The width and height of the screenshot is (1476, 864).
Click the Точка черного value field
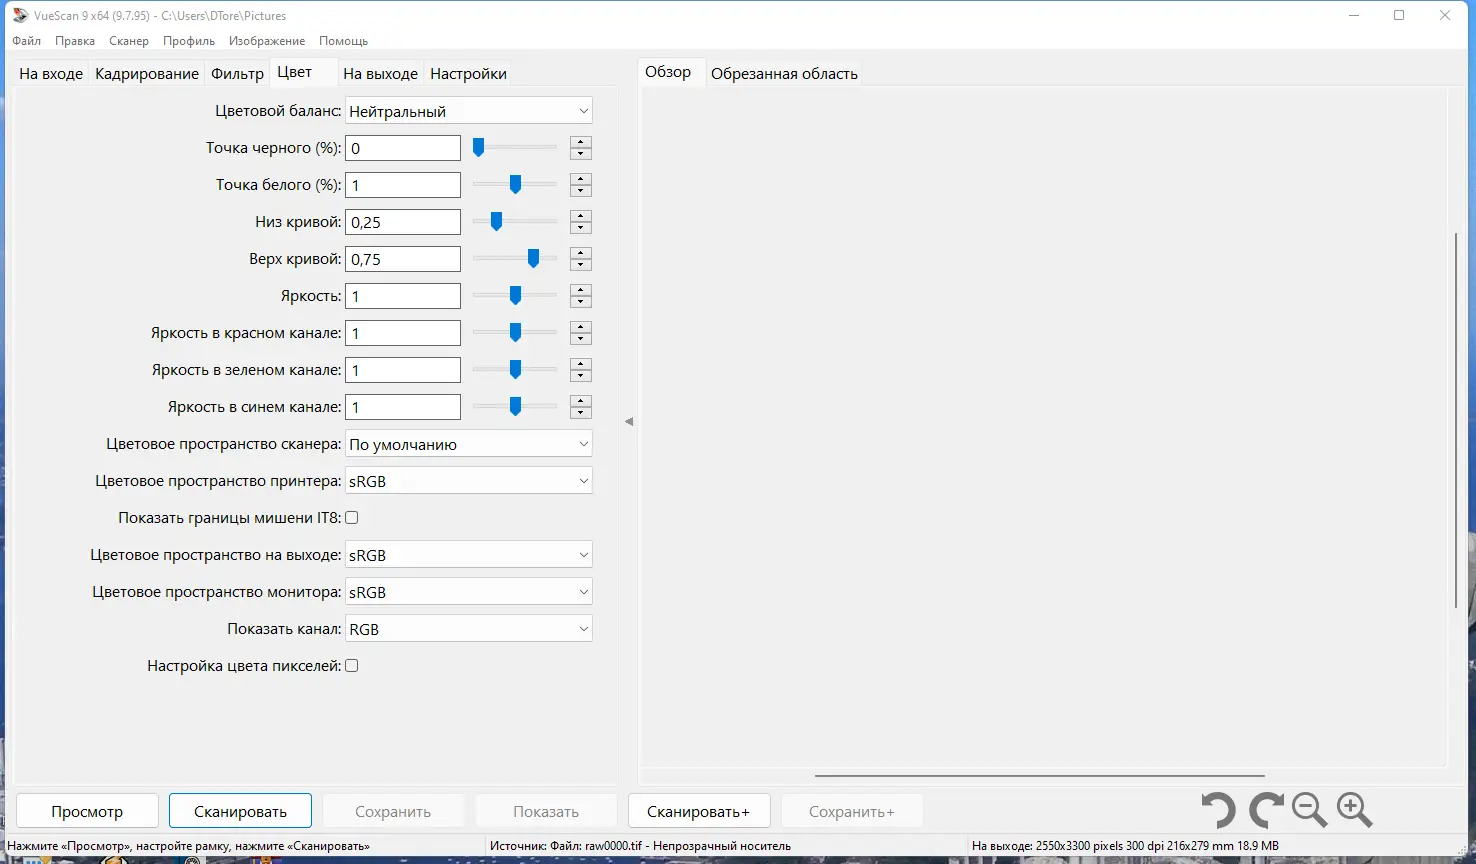pos(403,148)
